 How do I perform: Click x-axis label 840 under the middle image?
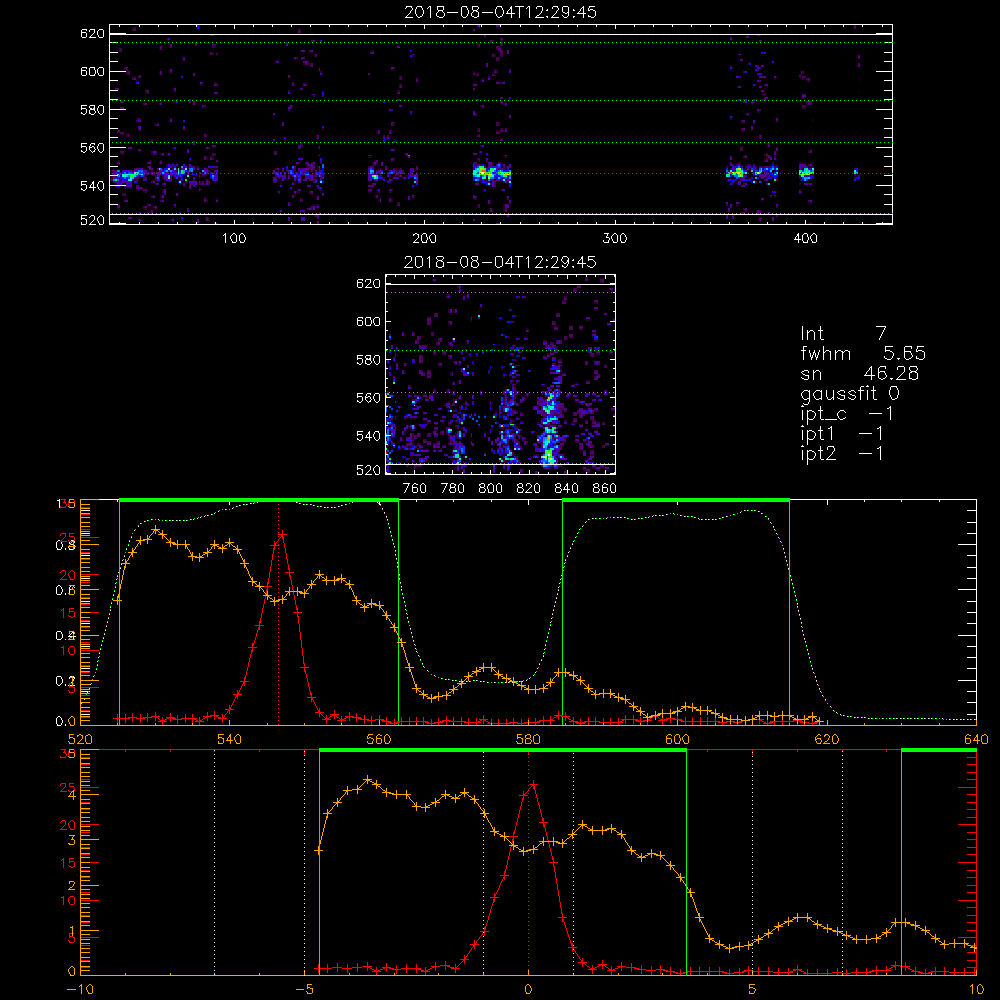click(x=566, y=489)
